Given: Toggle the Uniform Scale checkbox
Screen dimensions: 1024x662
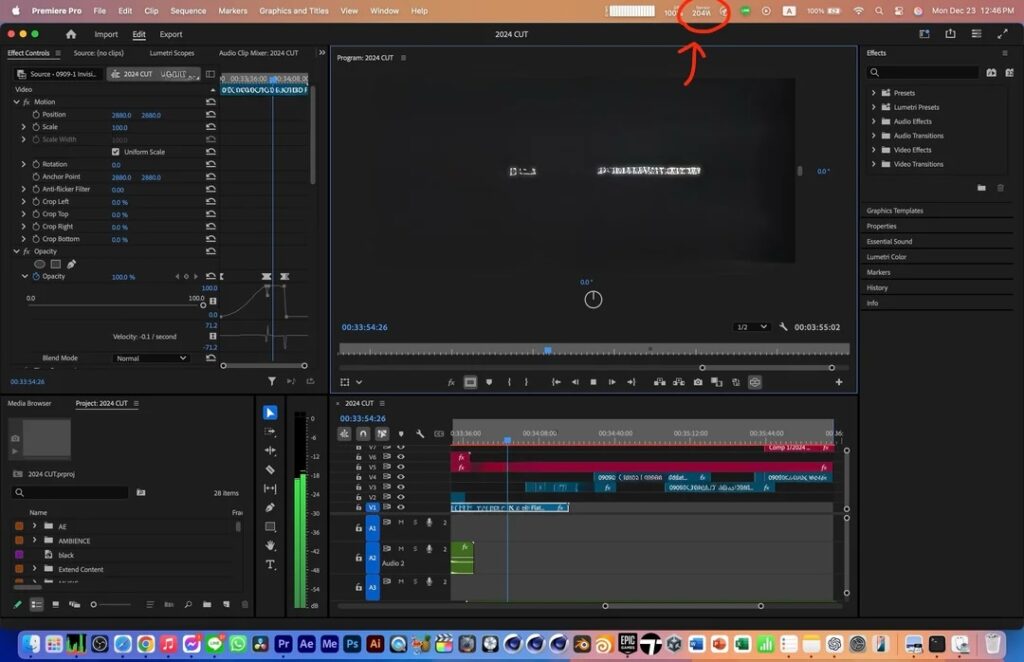Looking at the screenshot, I should (116, 151).
